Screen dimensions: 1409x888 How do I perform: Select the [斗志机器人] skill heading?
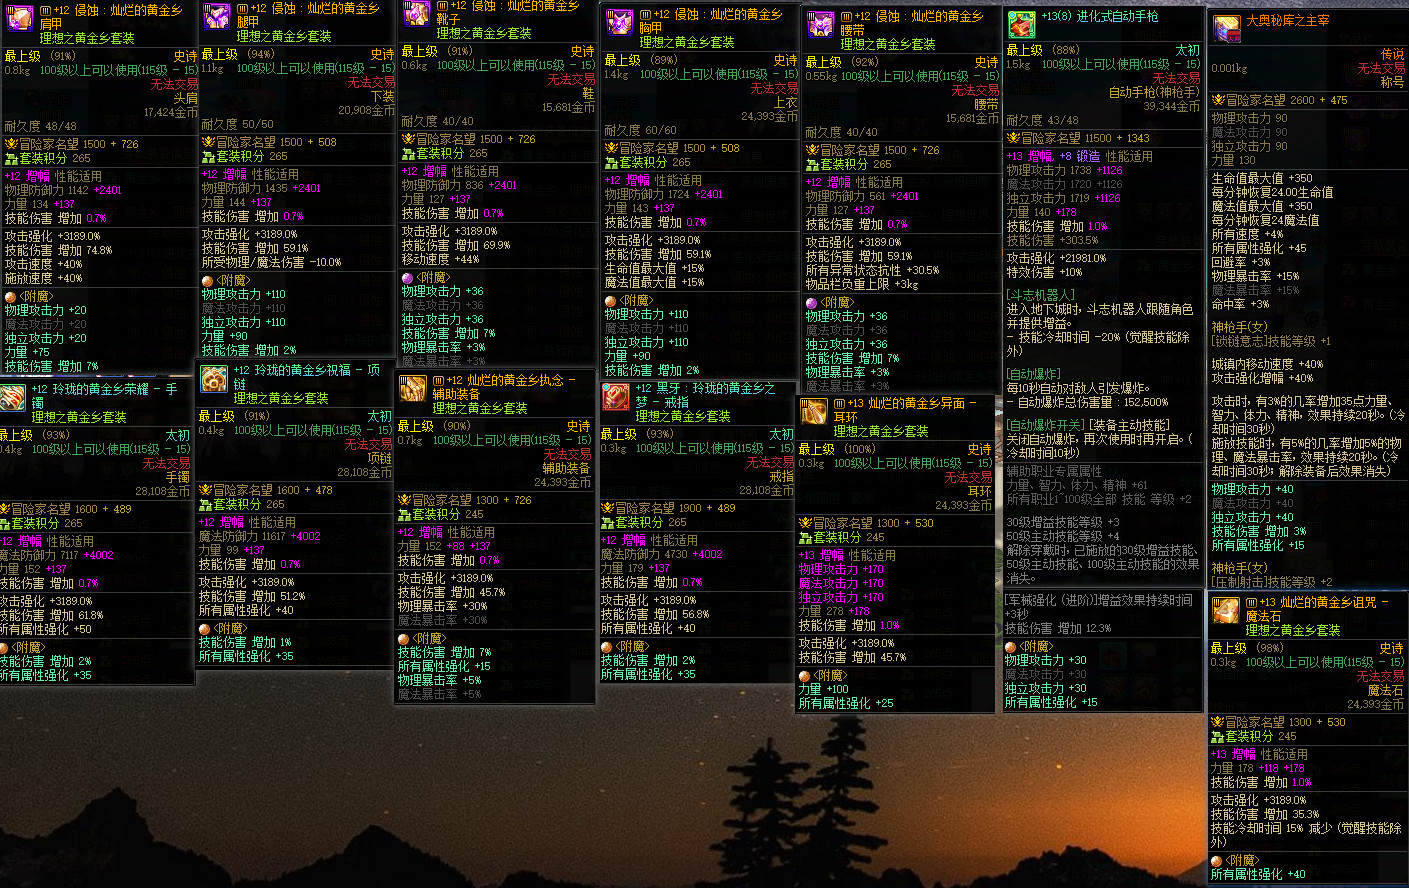1040,295
